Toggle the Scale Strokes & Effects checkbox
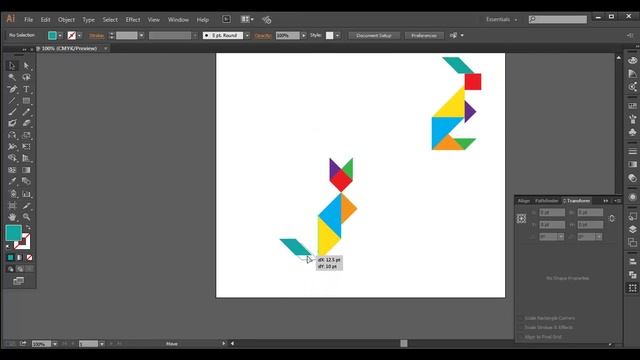This screenshot has height=360, width=640. 520,327
